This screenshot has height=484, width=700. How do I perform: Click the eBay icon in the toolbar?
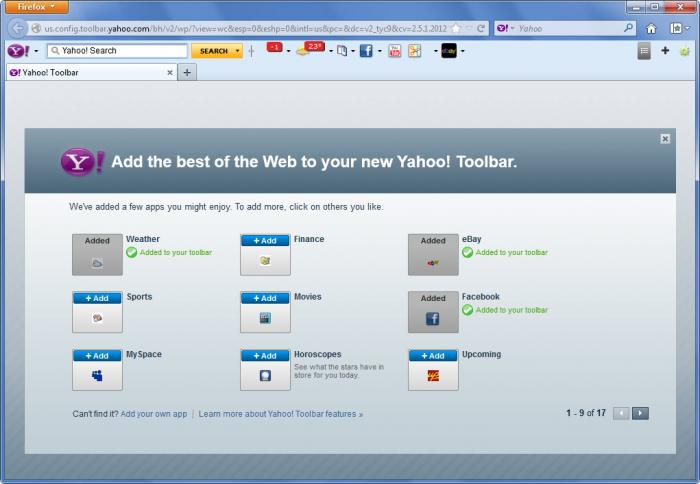point(449,50)
